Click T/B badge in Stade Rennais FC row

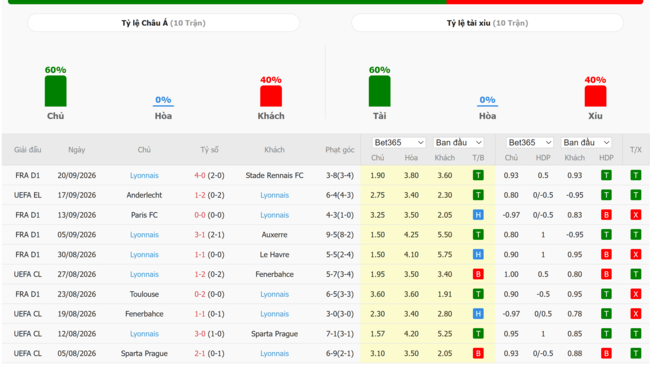(x=478, y=175)
